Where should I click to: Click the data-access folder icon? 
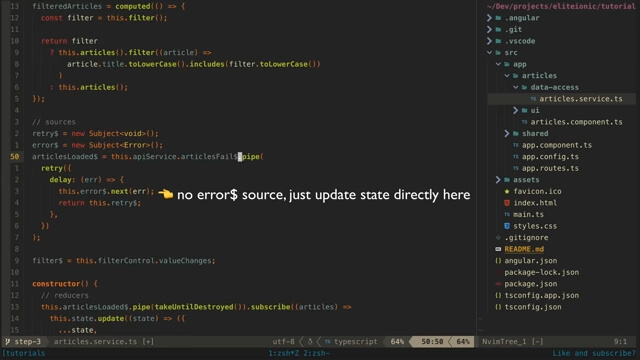pos(524,87)
